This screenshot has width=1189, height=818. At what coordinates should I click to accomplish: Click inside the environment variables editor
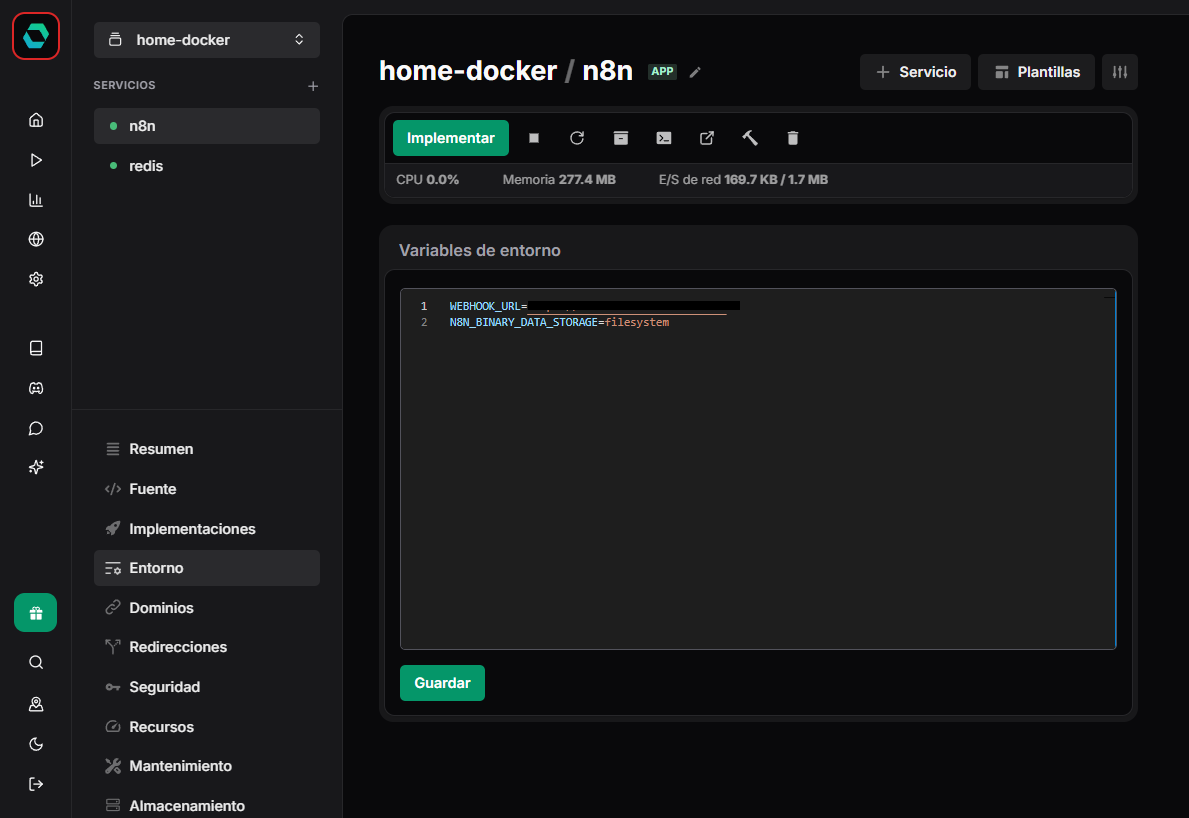point(758,469)
